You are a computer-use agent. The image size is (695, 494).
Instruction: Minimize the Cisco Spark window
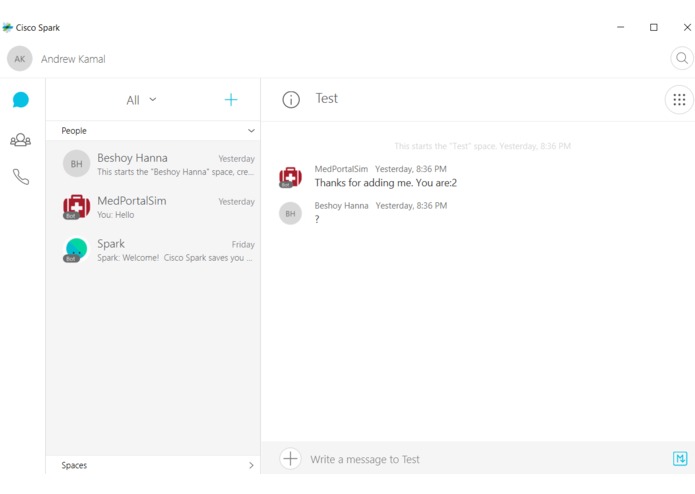pyautogui.click(x=621, y=27)
